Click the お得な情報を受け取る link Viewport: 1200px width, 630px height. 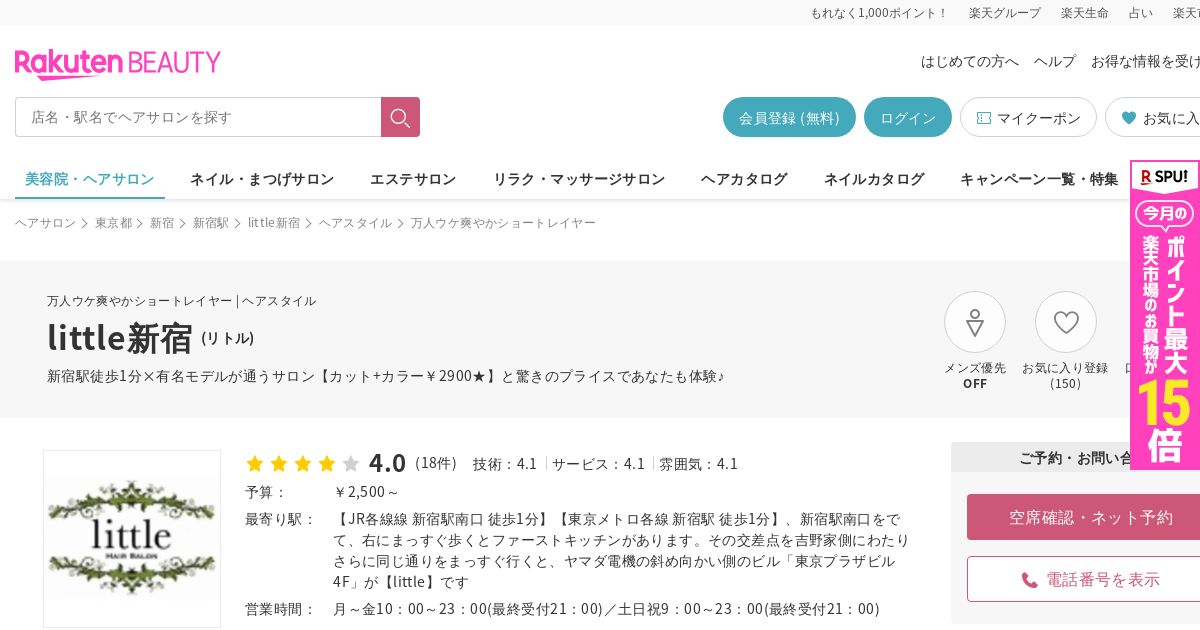(1145, 61)
